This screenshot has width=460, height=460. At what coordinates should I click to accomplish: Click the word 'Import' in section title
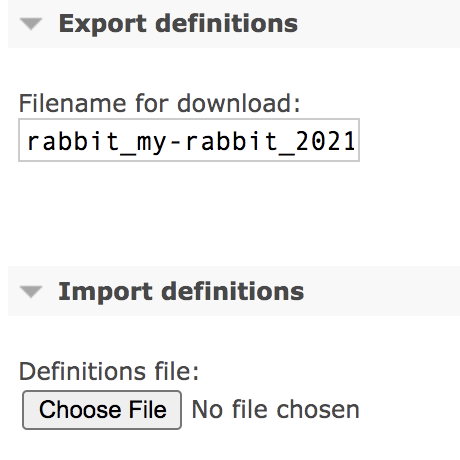click(x=105, y=292)
